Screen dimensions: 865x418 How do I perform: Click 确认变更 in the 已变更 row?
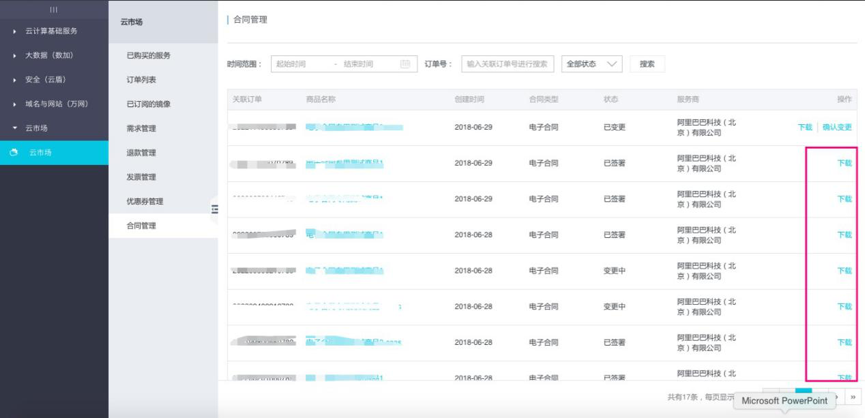[837, 127]
